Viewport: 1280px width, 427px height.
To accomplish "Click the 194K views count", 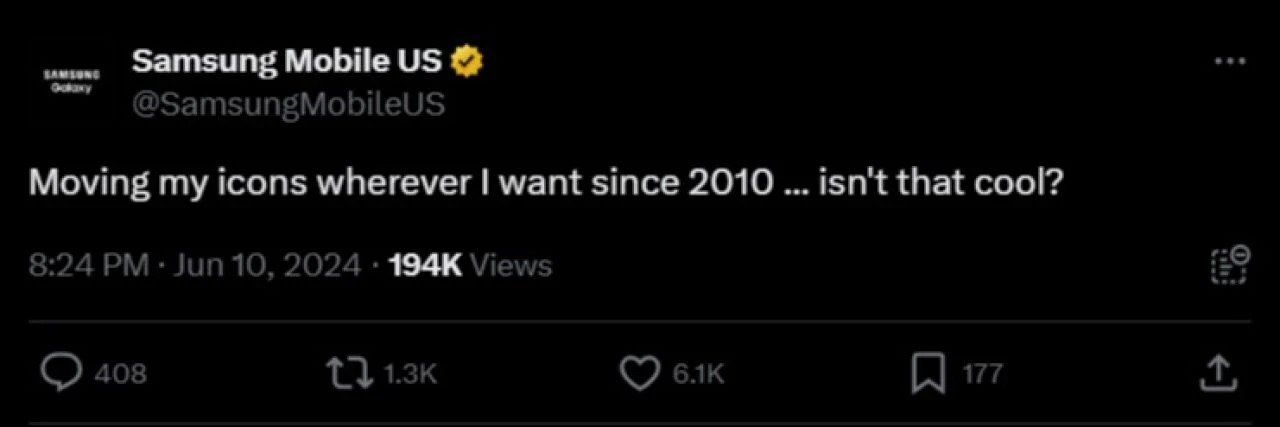I will 425,265.
